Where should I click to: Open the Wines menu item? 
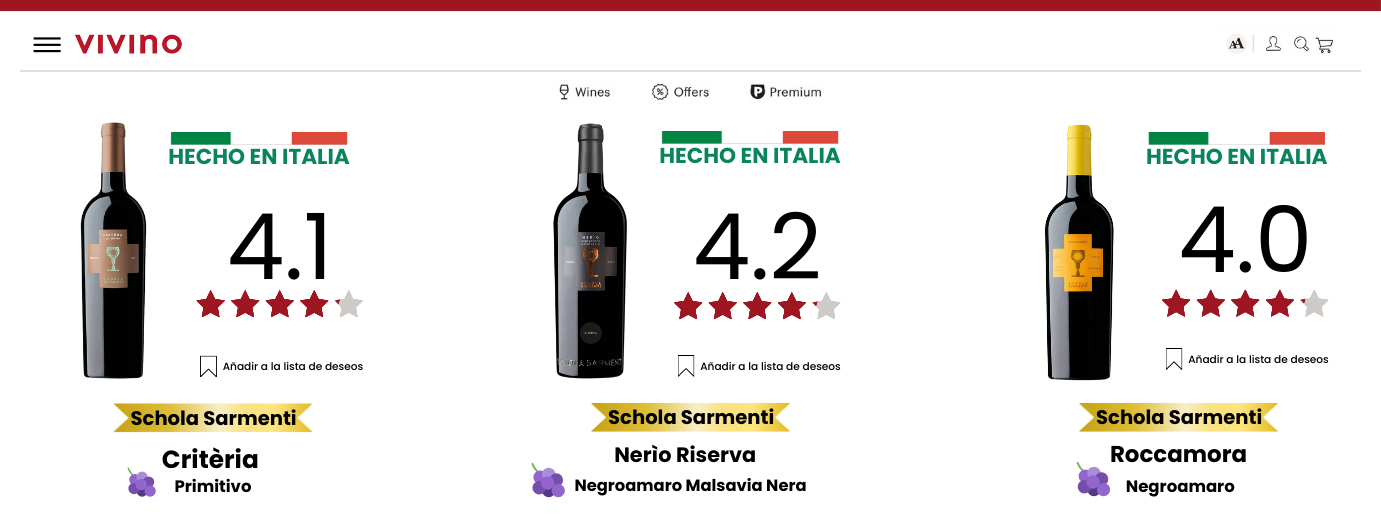click(x=584, y=92)
